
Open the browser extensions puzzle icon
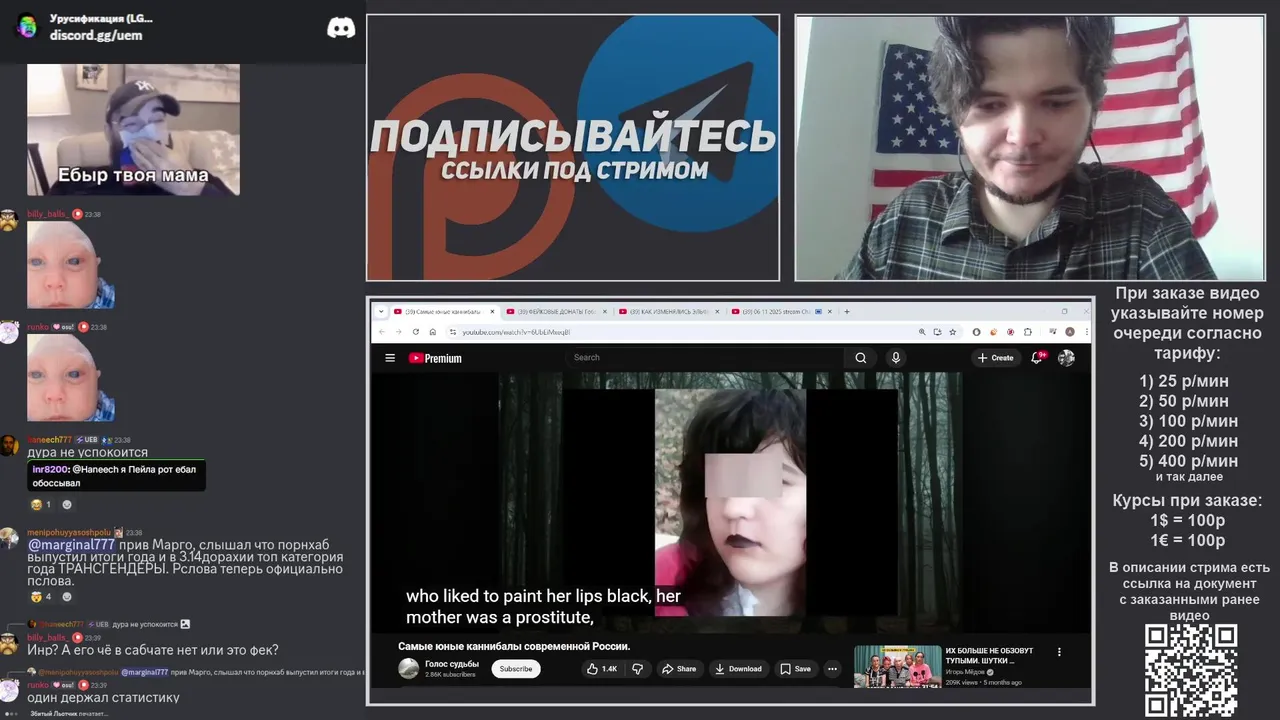pos(1028,332)
